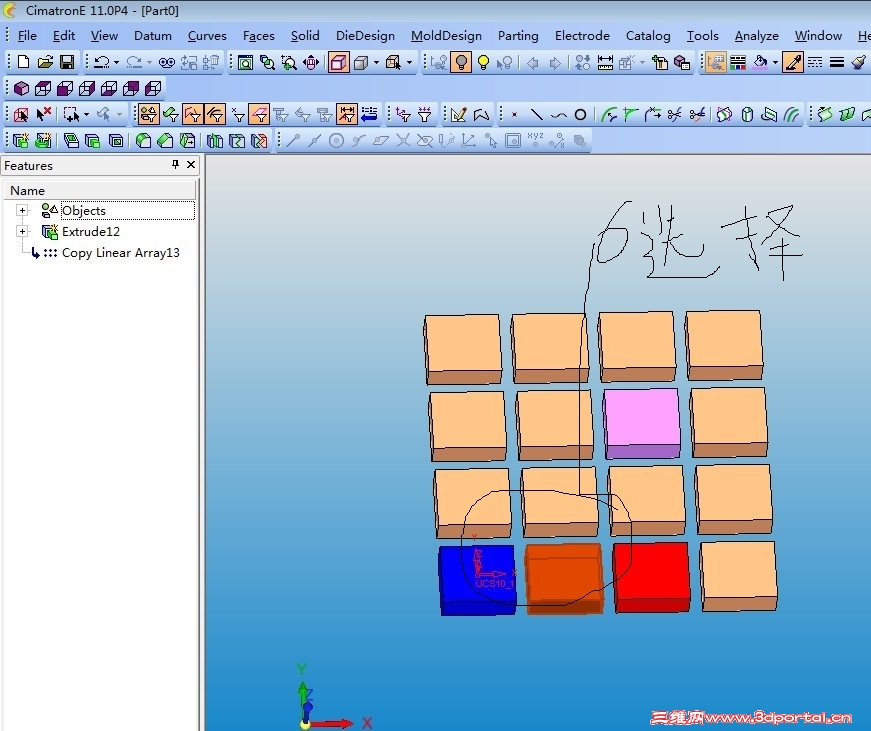Select the Extrude12 feature label

(x=91, y=232)
